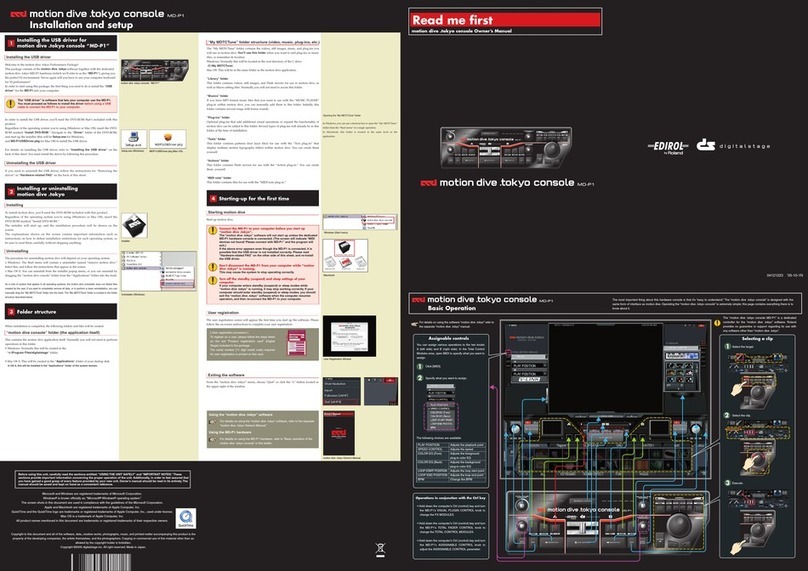Image resolution: width=808 pixels, height=571 pixels.
Task: Click green step 2 circle under Assignable controls
Action: click(x=419, y=378)
